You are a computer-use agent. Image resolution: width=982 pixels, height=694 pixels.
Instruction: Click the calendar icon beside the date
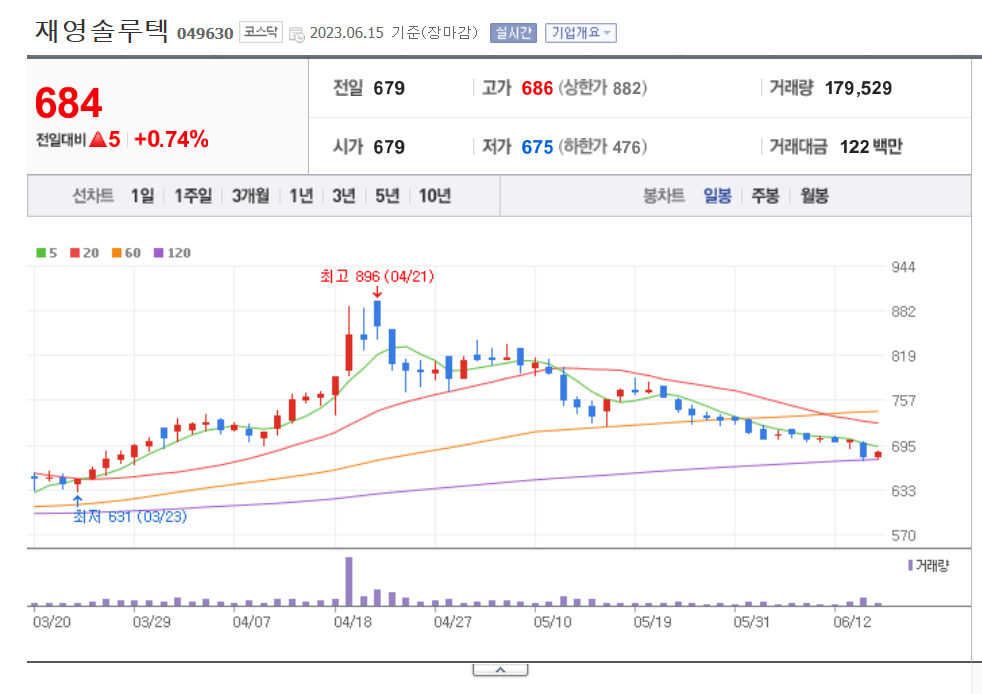pyautogui.click(x=297, y=34)
